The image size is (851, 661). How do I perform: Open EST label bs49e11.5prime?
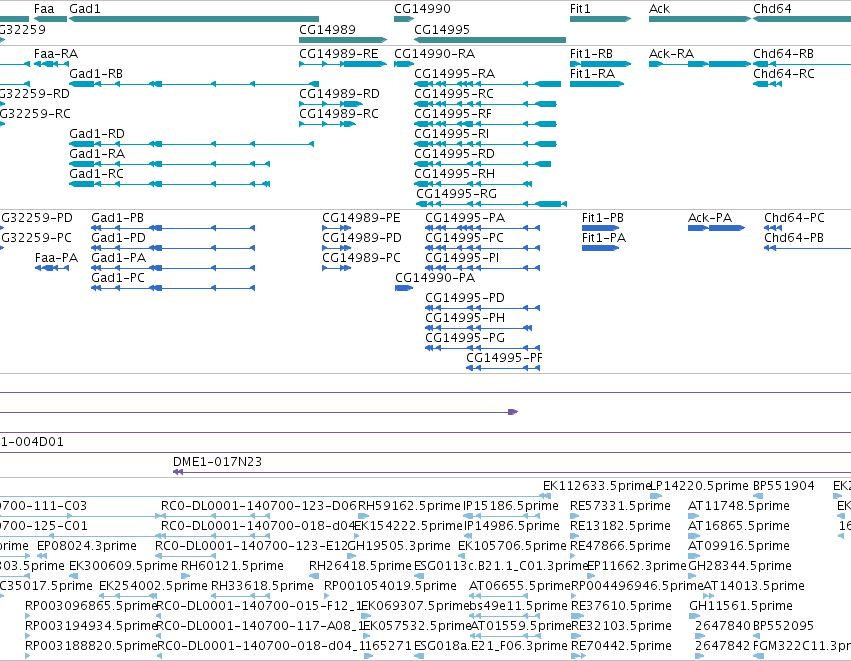click(x=518, y=606)
